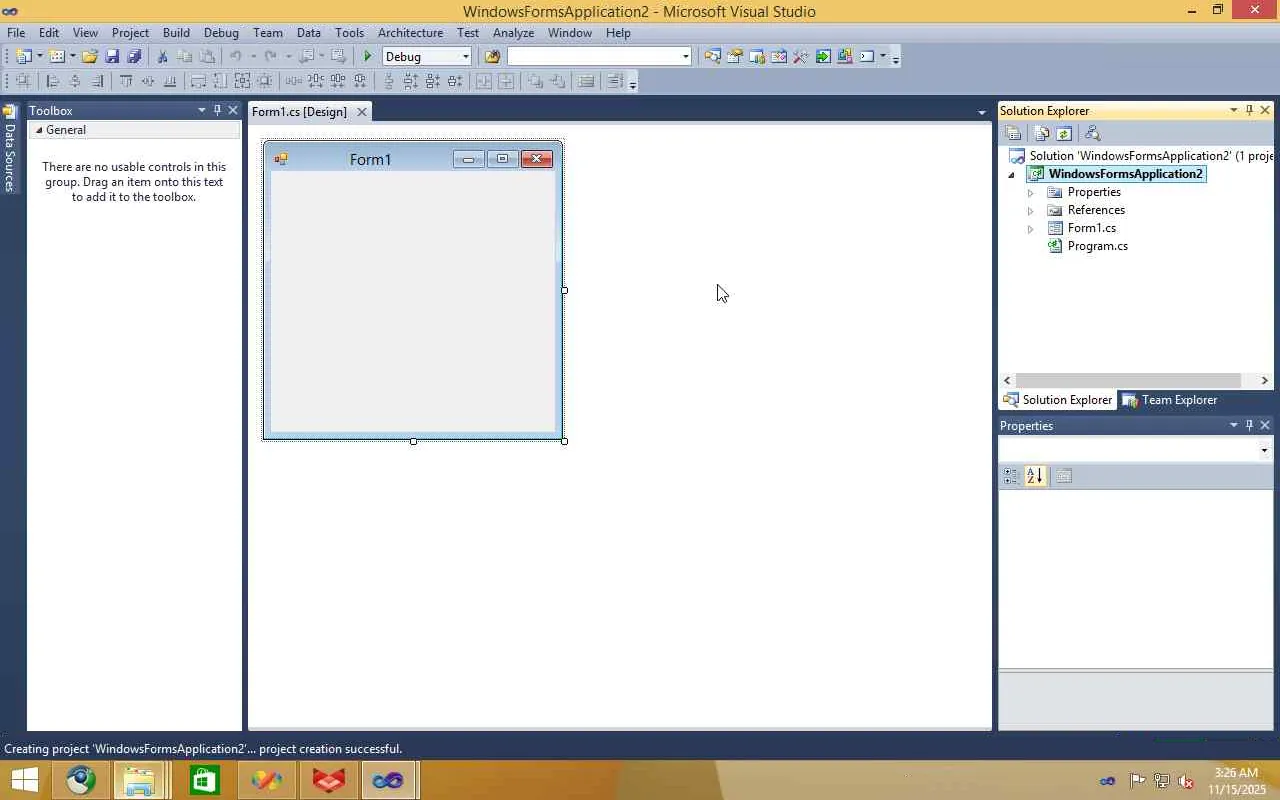Open the Toolbox window position dropdown arrow

coord(201,110)
